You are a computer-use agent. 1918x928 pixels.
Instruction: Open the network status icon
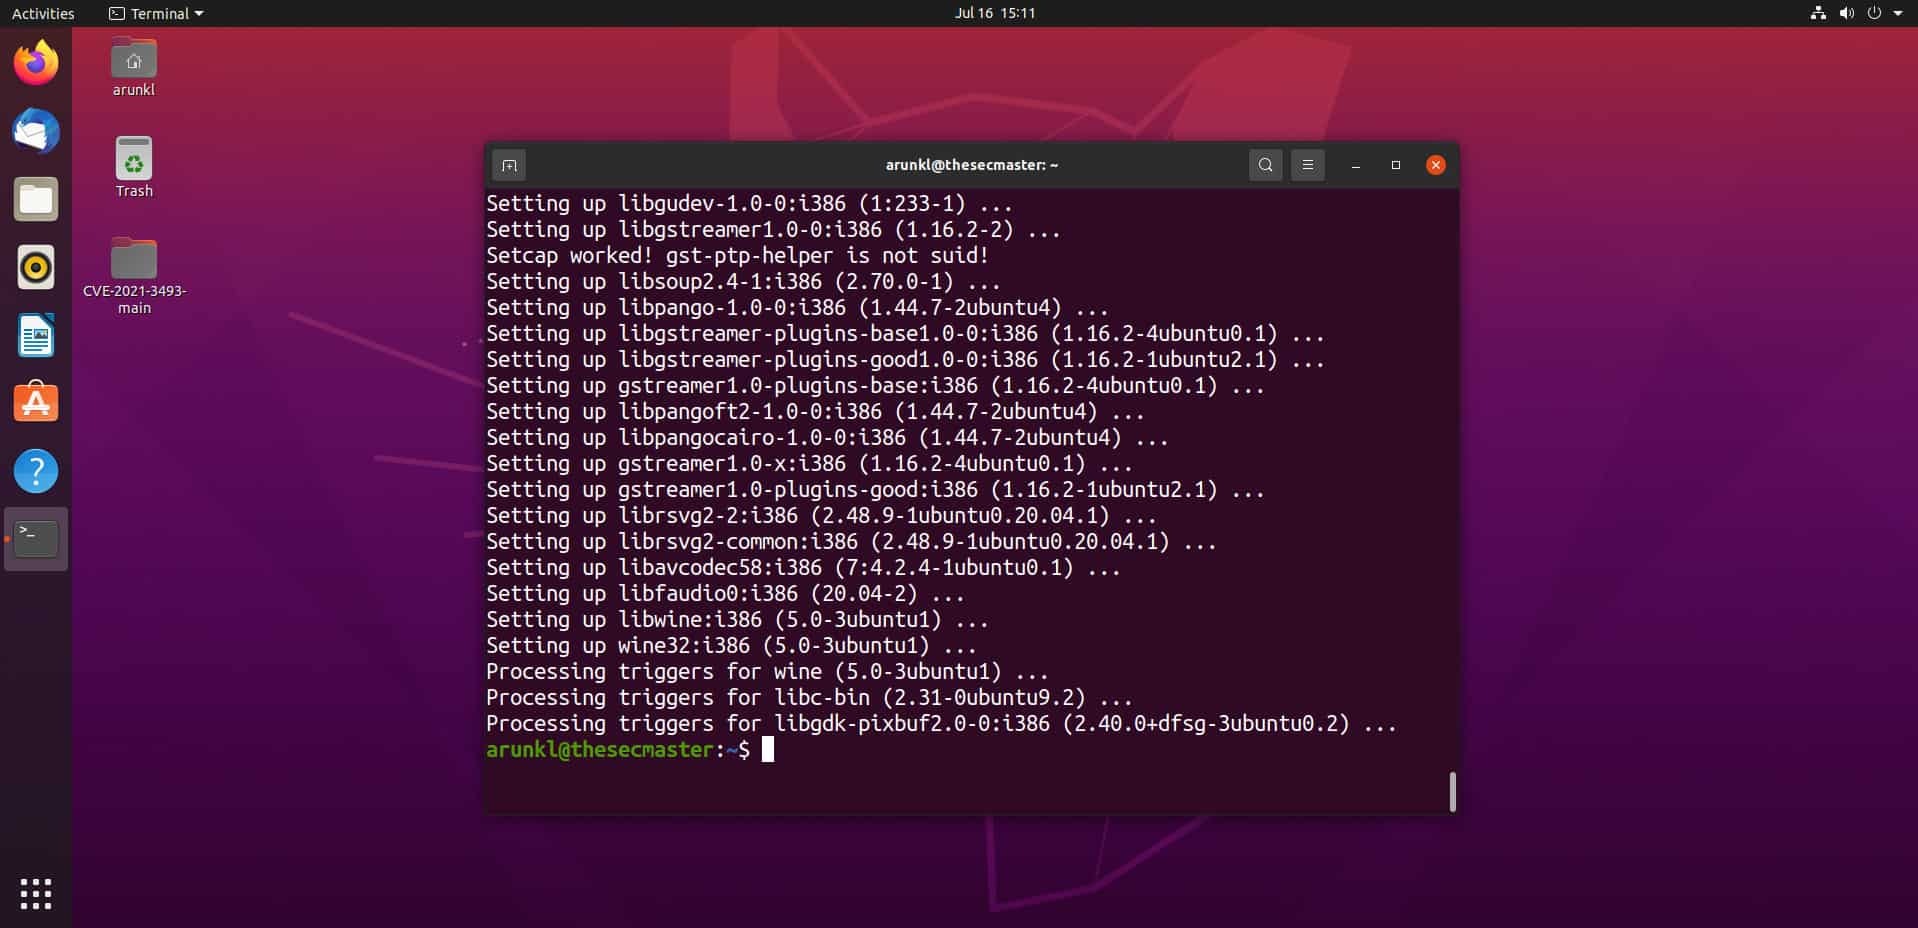tap(1818, 13)
